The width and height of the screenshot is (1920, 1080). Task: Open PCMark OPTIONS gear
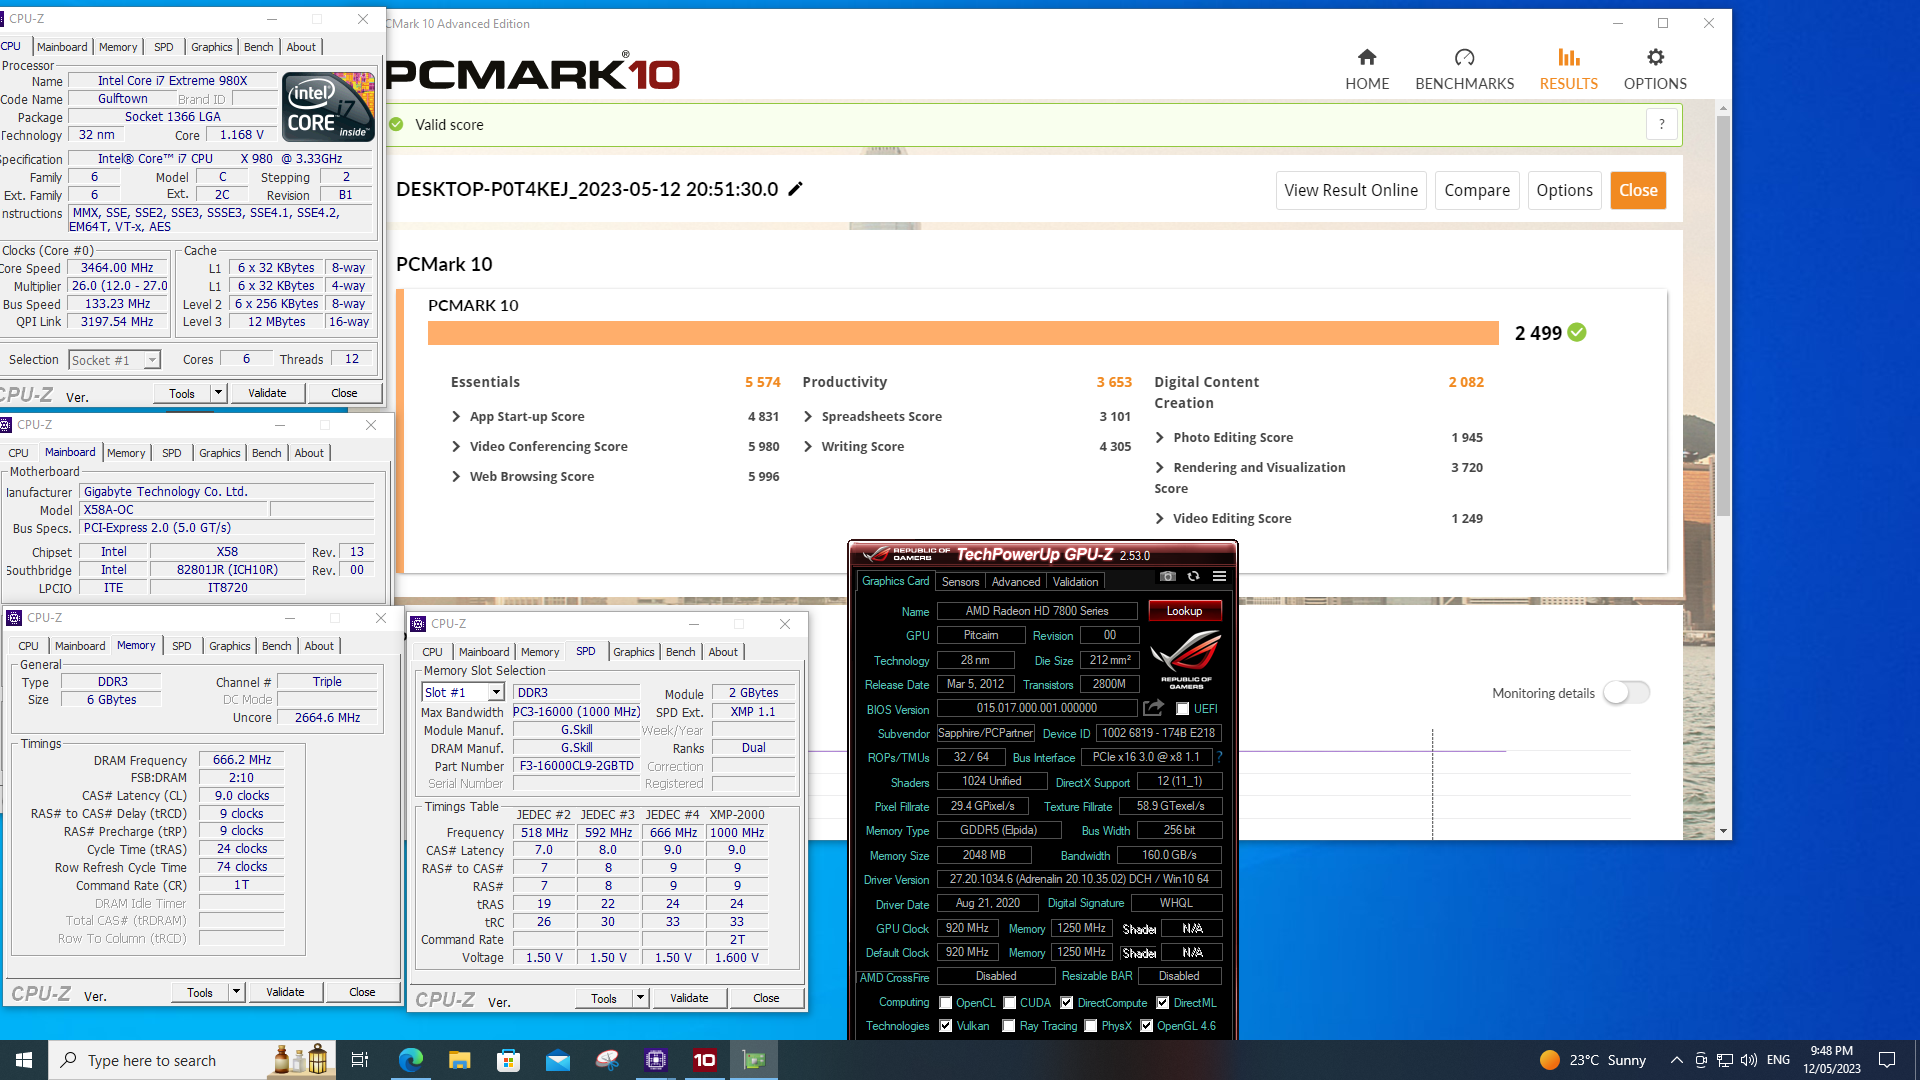pos(1655,69)
